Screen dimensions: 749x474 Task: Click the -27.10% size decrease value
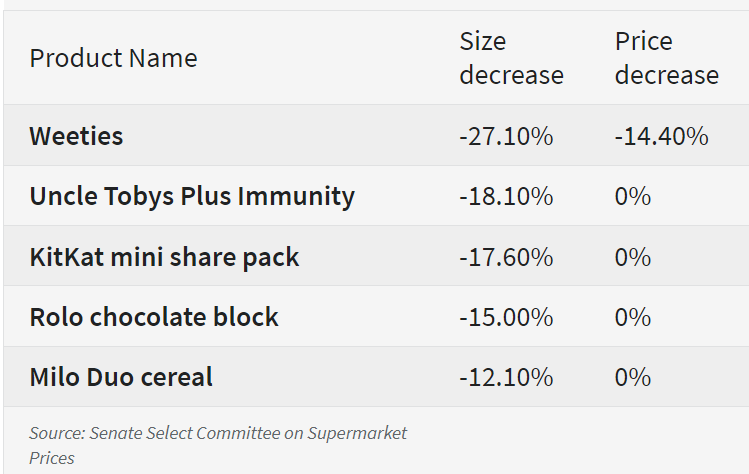click(x=506, y=136)
